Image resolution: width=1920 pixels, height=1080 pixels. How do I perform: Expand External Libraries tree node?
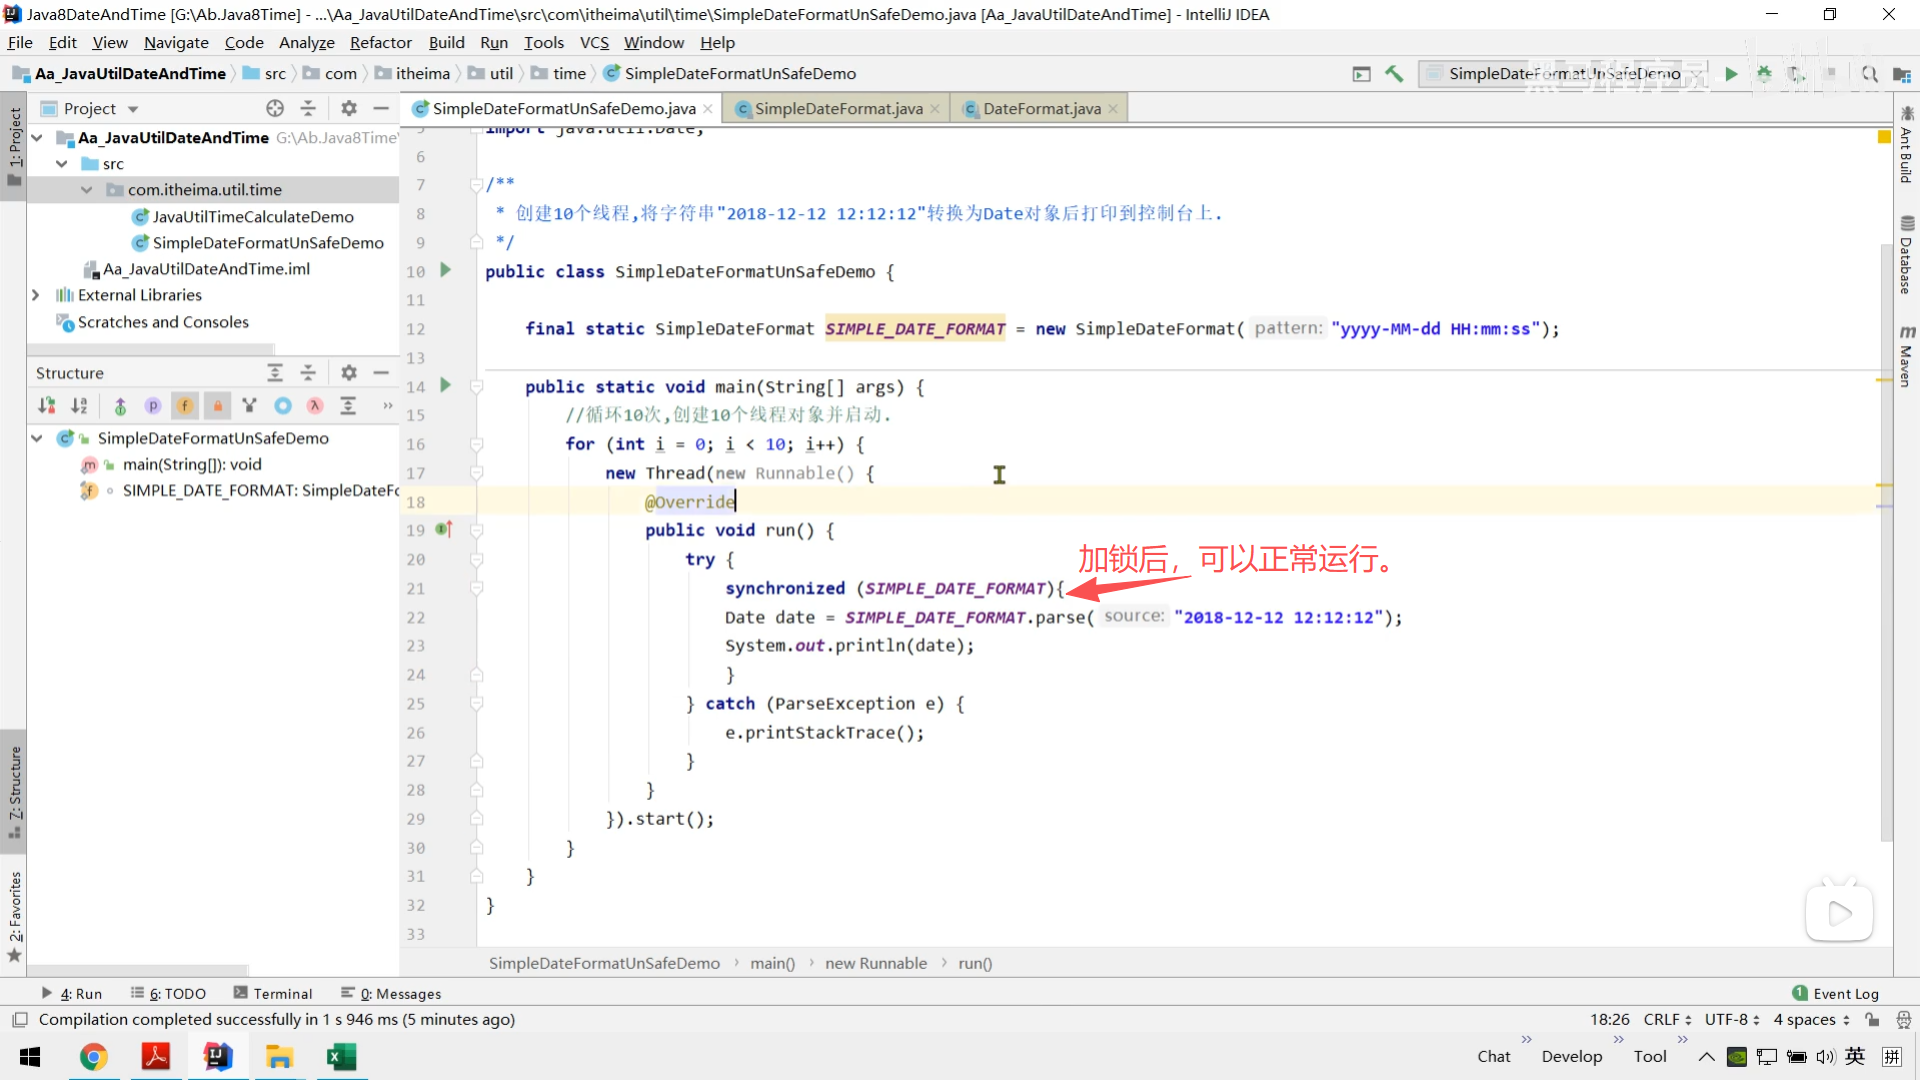tap(36, 295)
